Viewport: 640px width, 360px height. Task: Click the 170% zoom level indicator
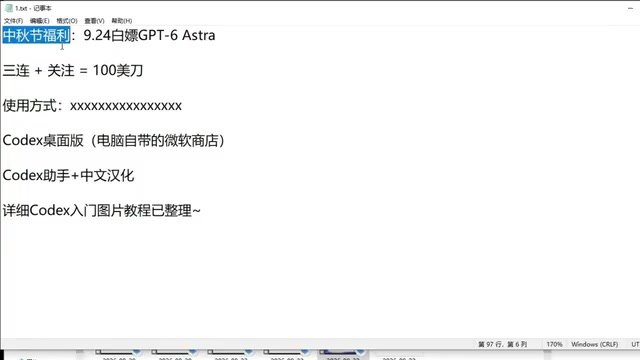(x=554, y=344)
